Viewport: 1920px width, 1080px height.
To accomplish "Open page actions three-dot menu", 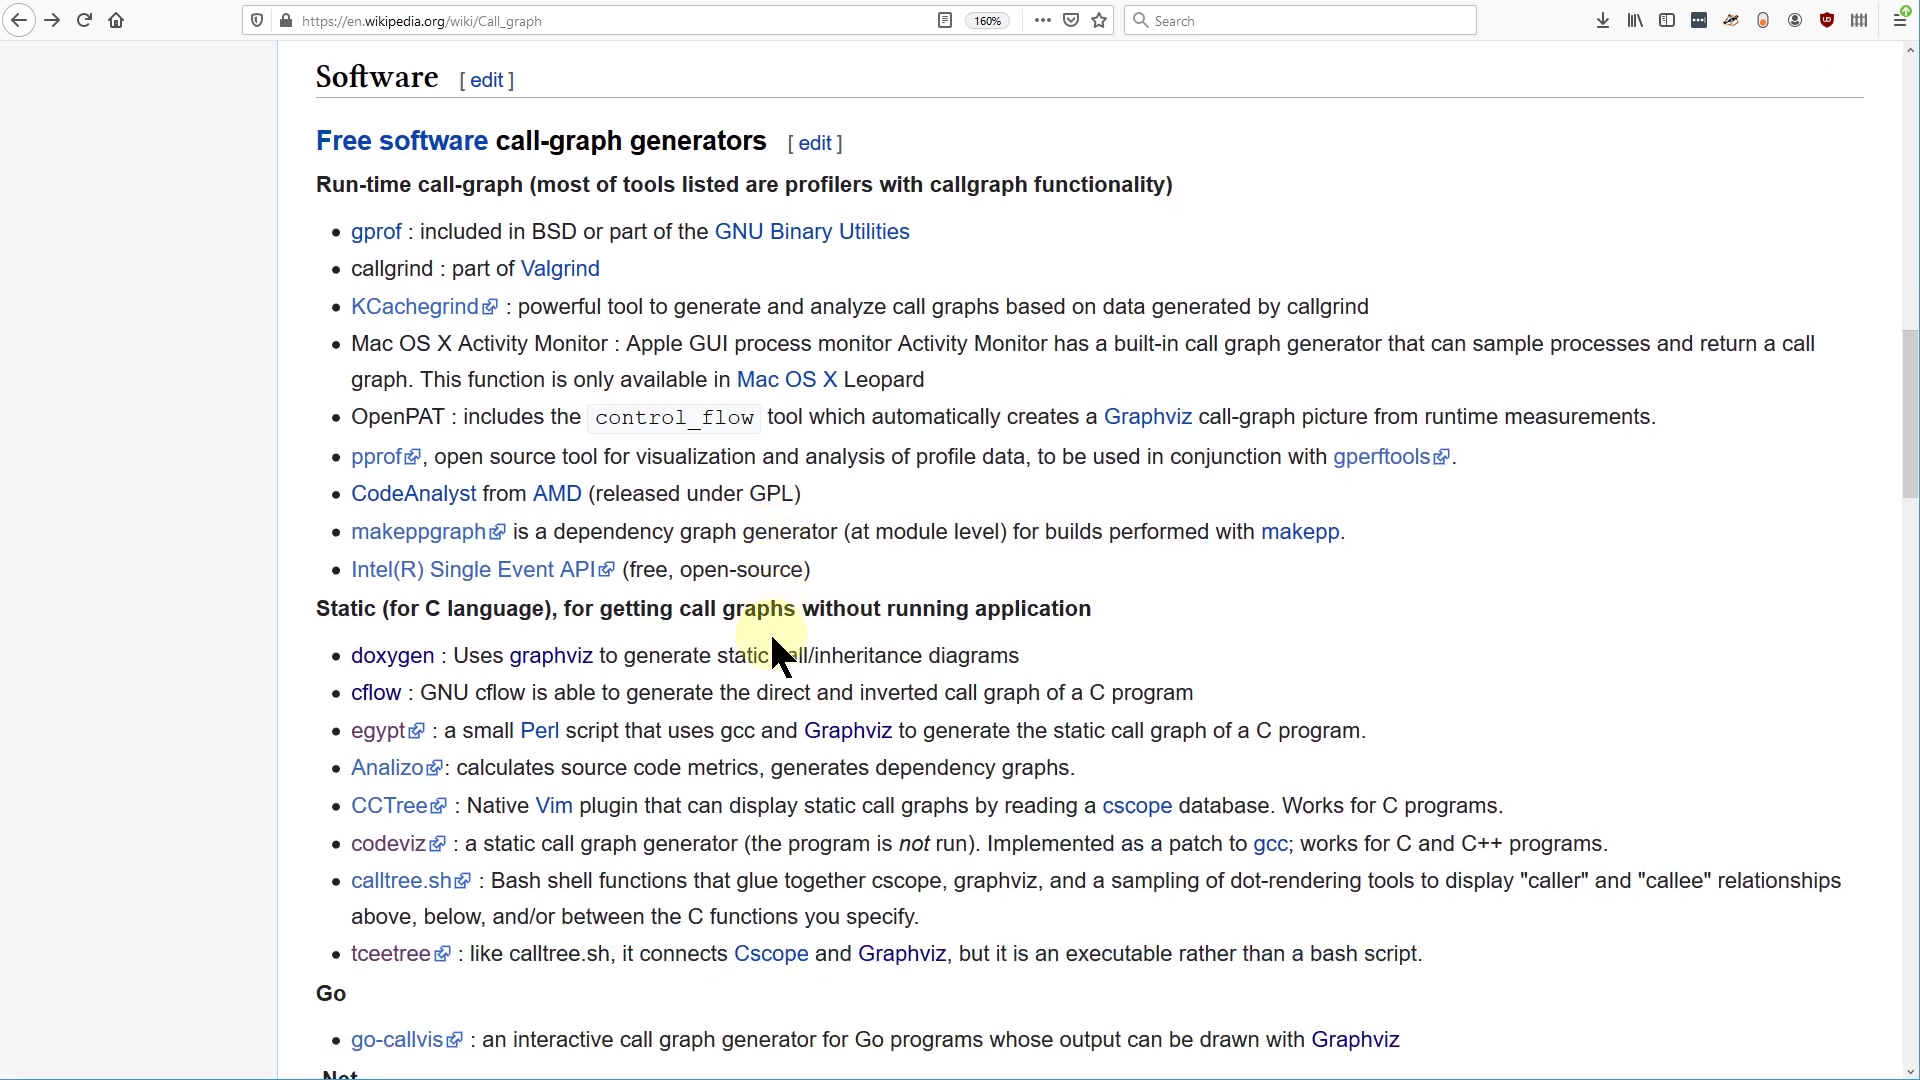I will pyautogui.click(x=1043, y=20).
